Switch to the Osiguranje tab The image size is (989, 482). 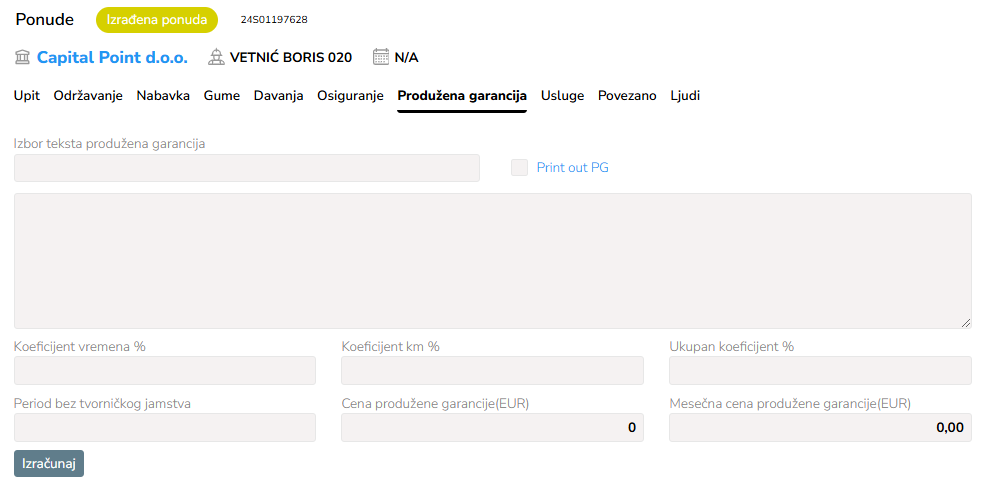(350, 96)
